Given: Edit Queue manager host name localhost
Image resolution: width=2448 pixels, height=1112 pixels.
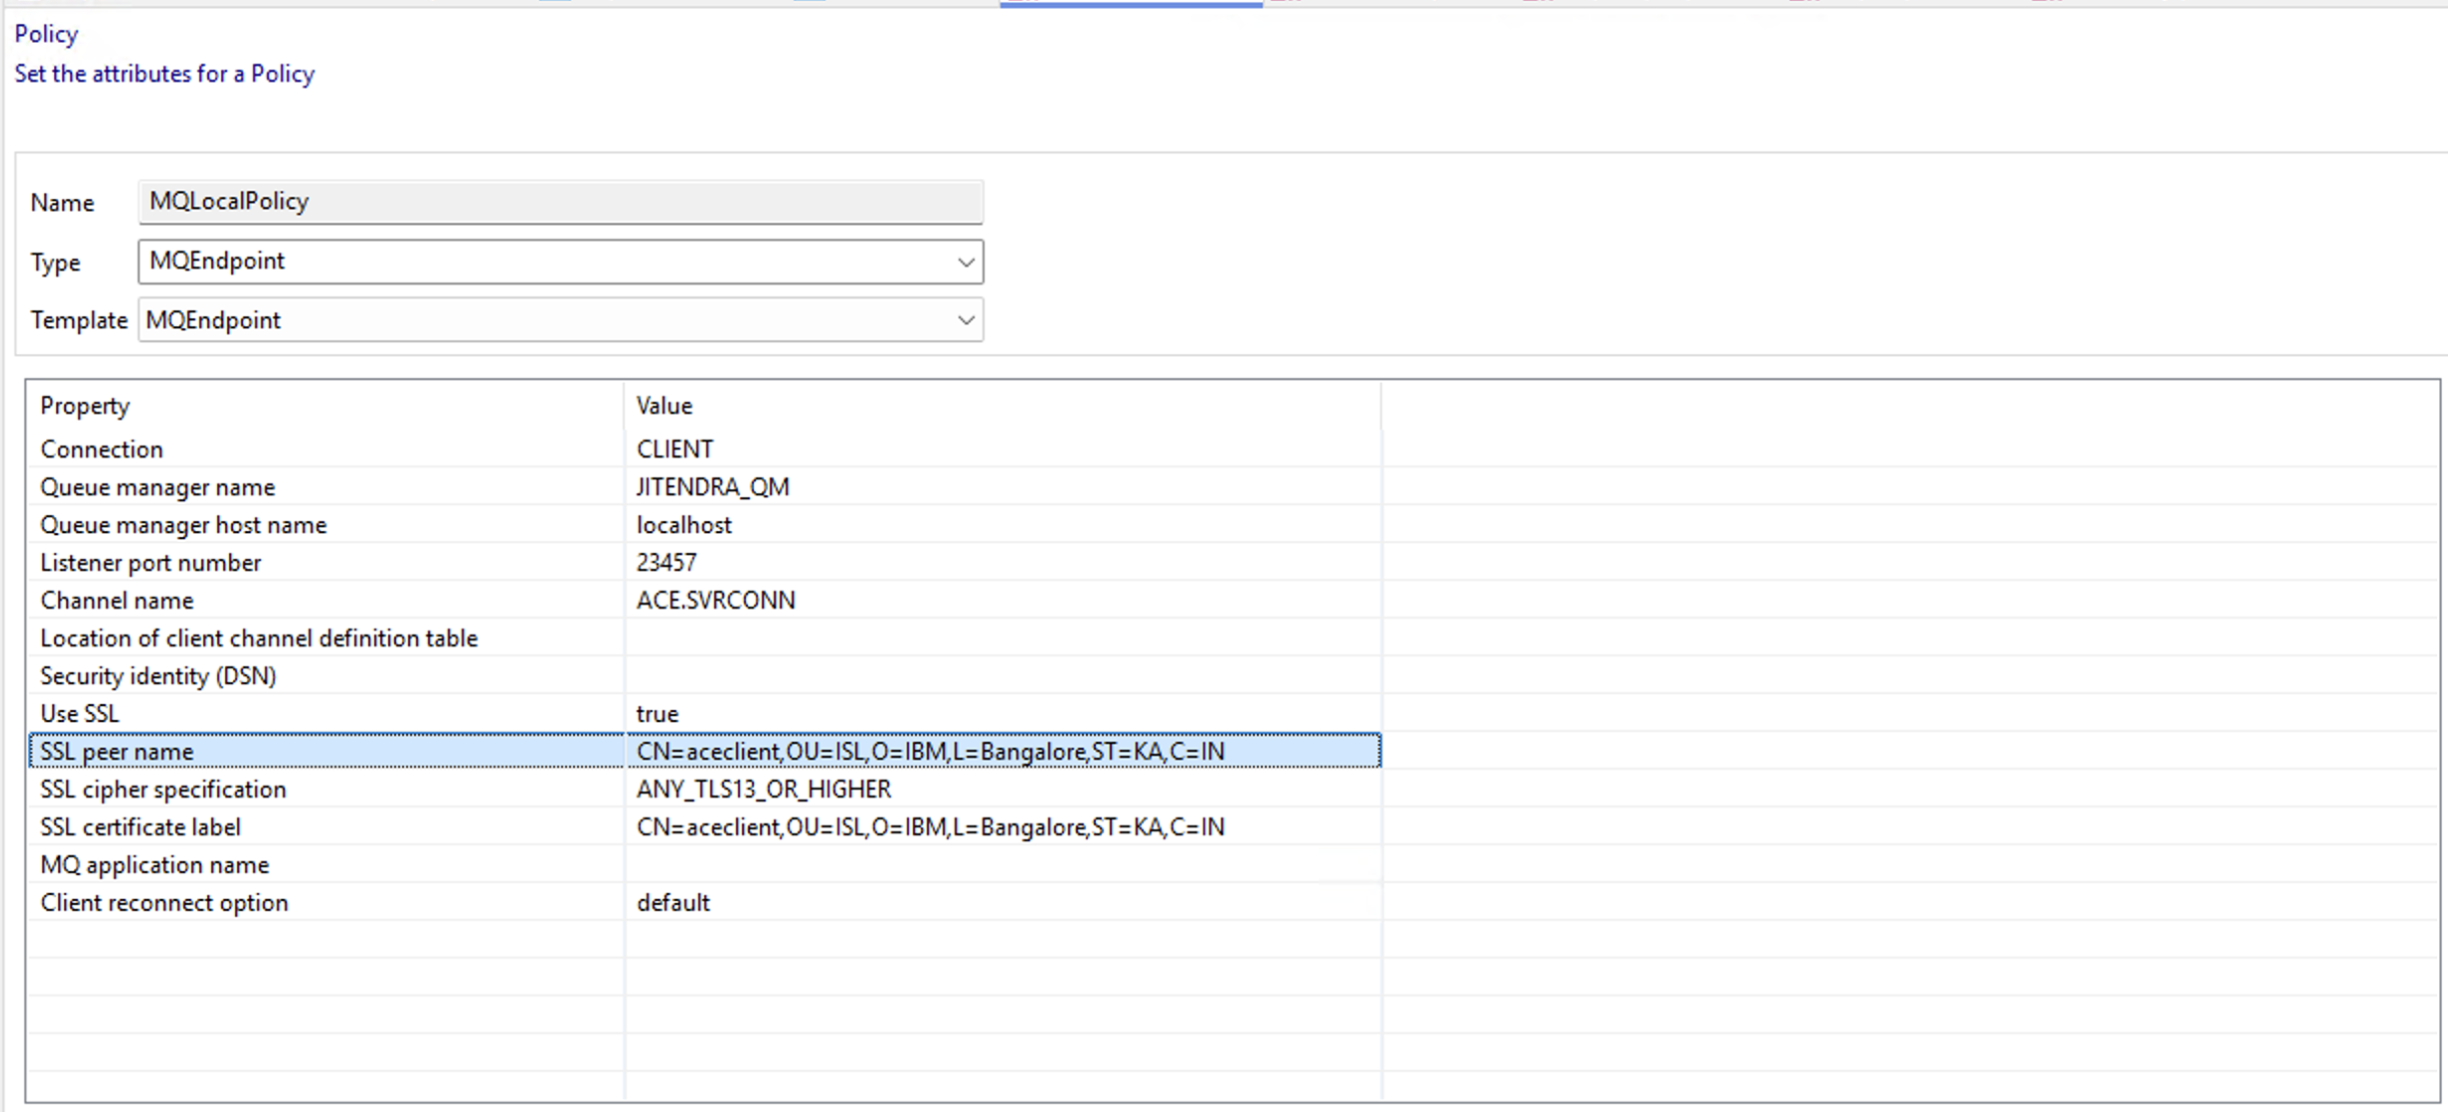Looking at the screenshot, I should 684,525.
